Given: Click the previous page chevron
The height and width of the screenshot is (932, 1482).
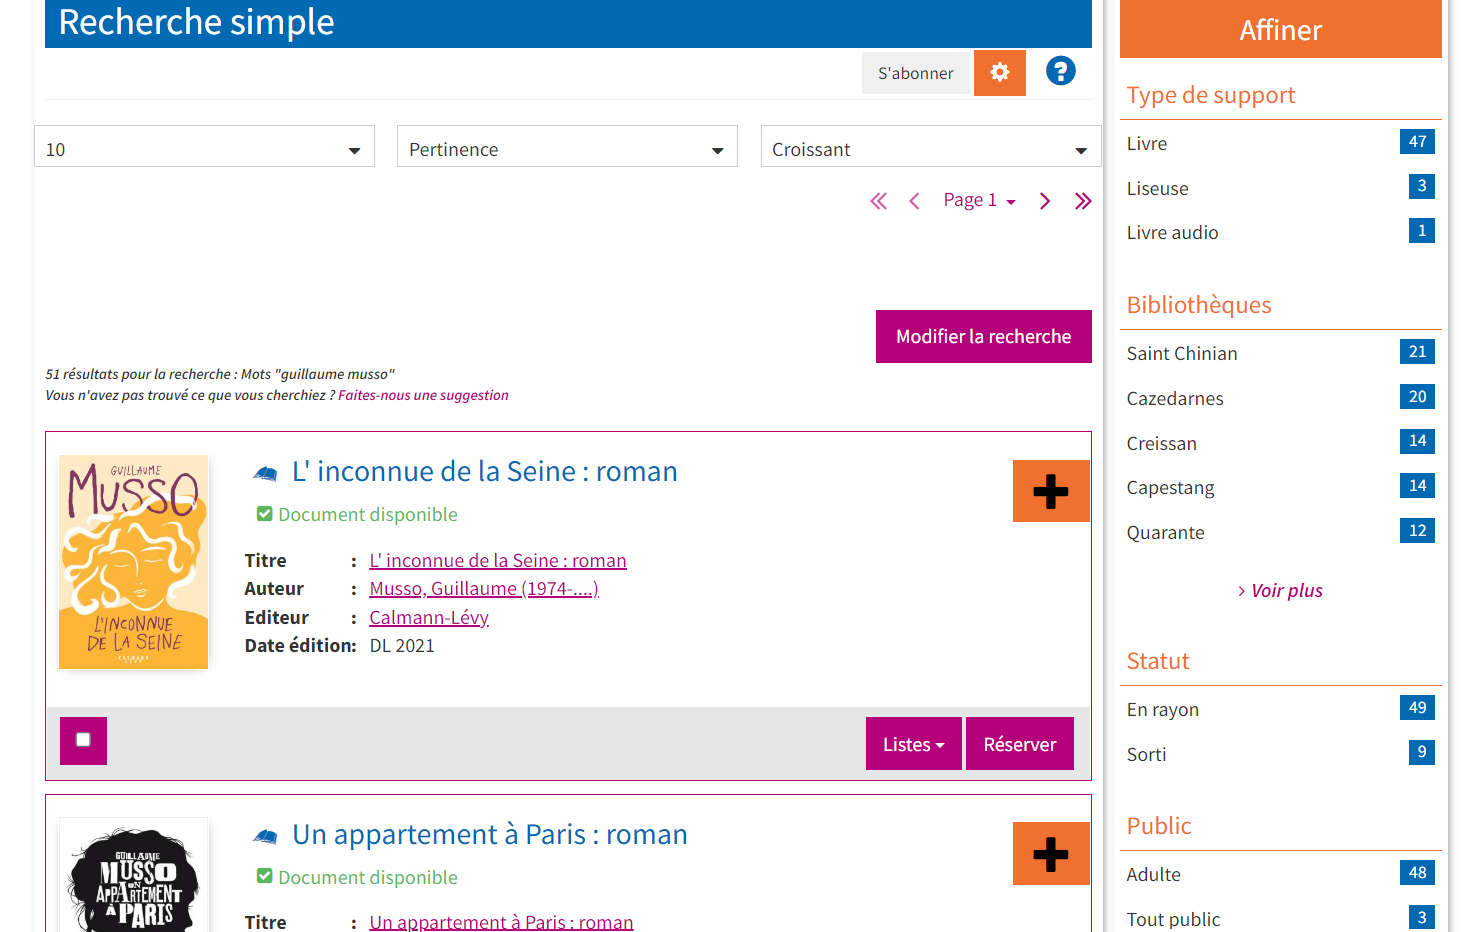Looking at the screenshot, I should (914, 200).
